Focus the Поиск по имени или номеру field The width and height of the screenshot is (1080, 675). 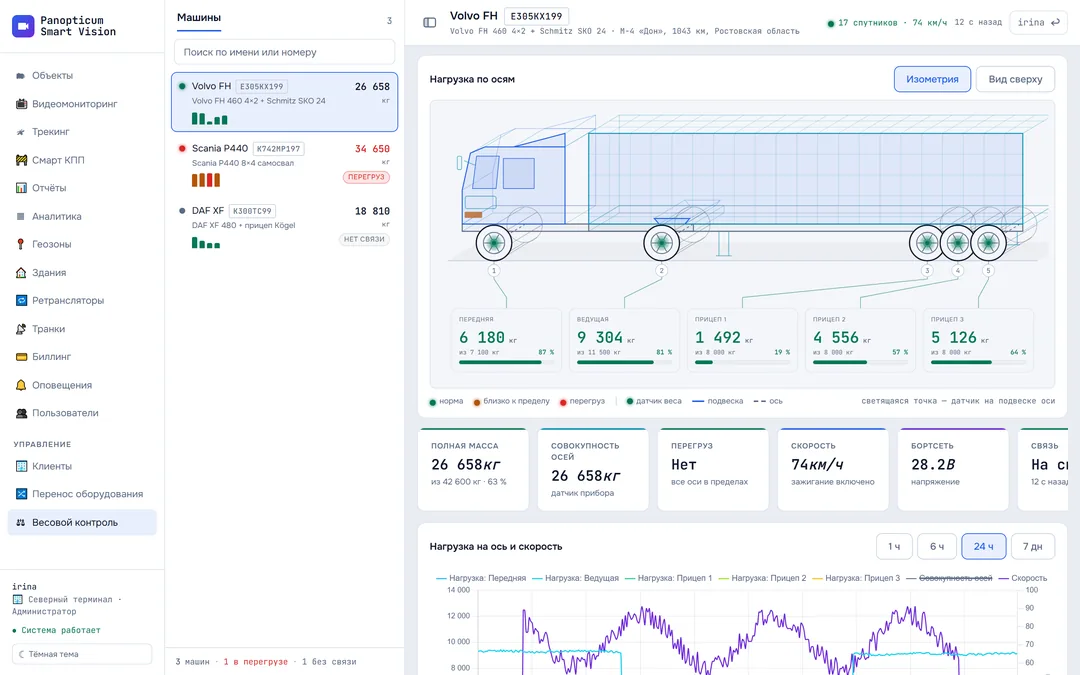pyautogui.click(x=284, y=52)
